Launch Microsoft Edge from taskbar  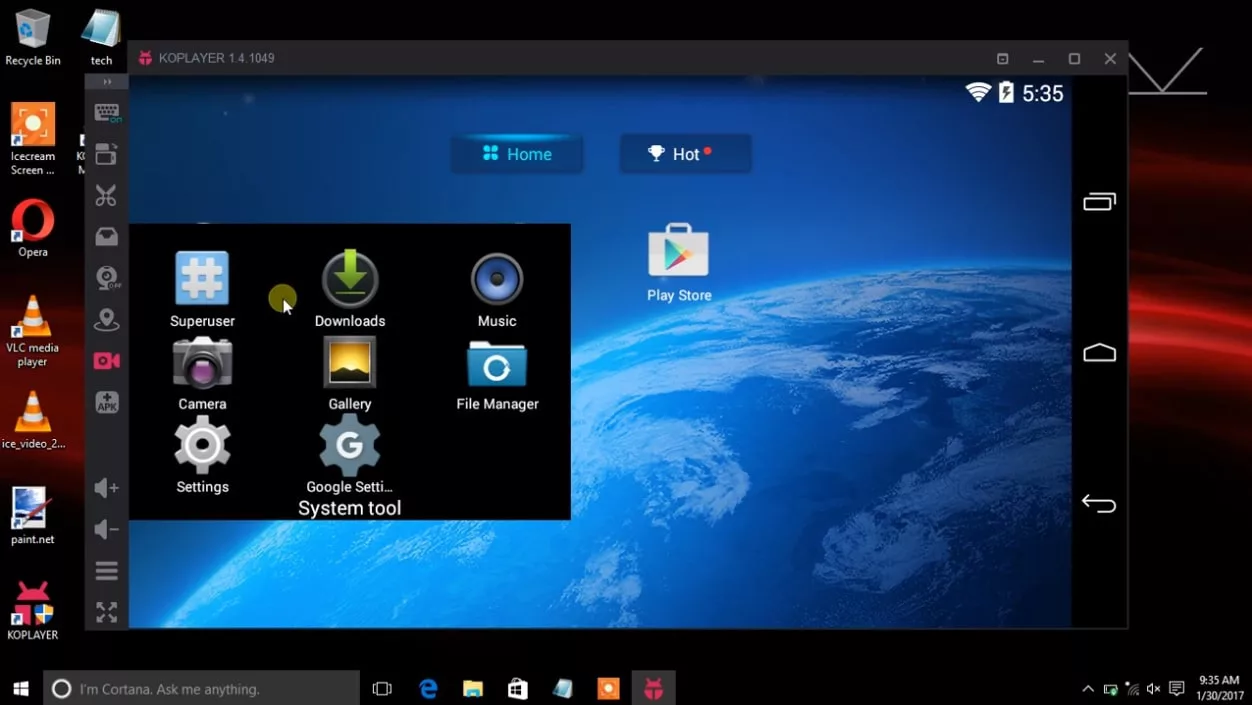(x=428, y=688)
